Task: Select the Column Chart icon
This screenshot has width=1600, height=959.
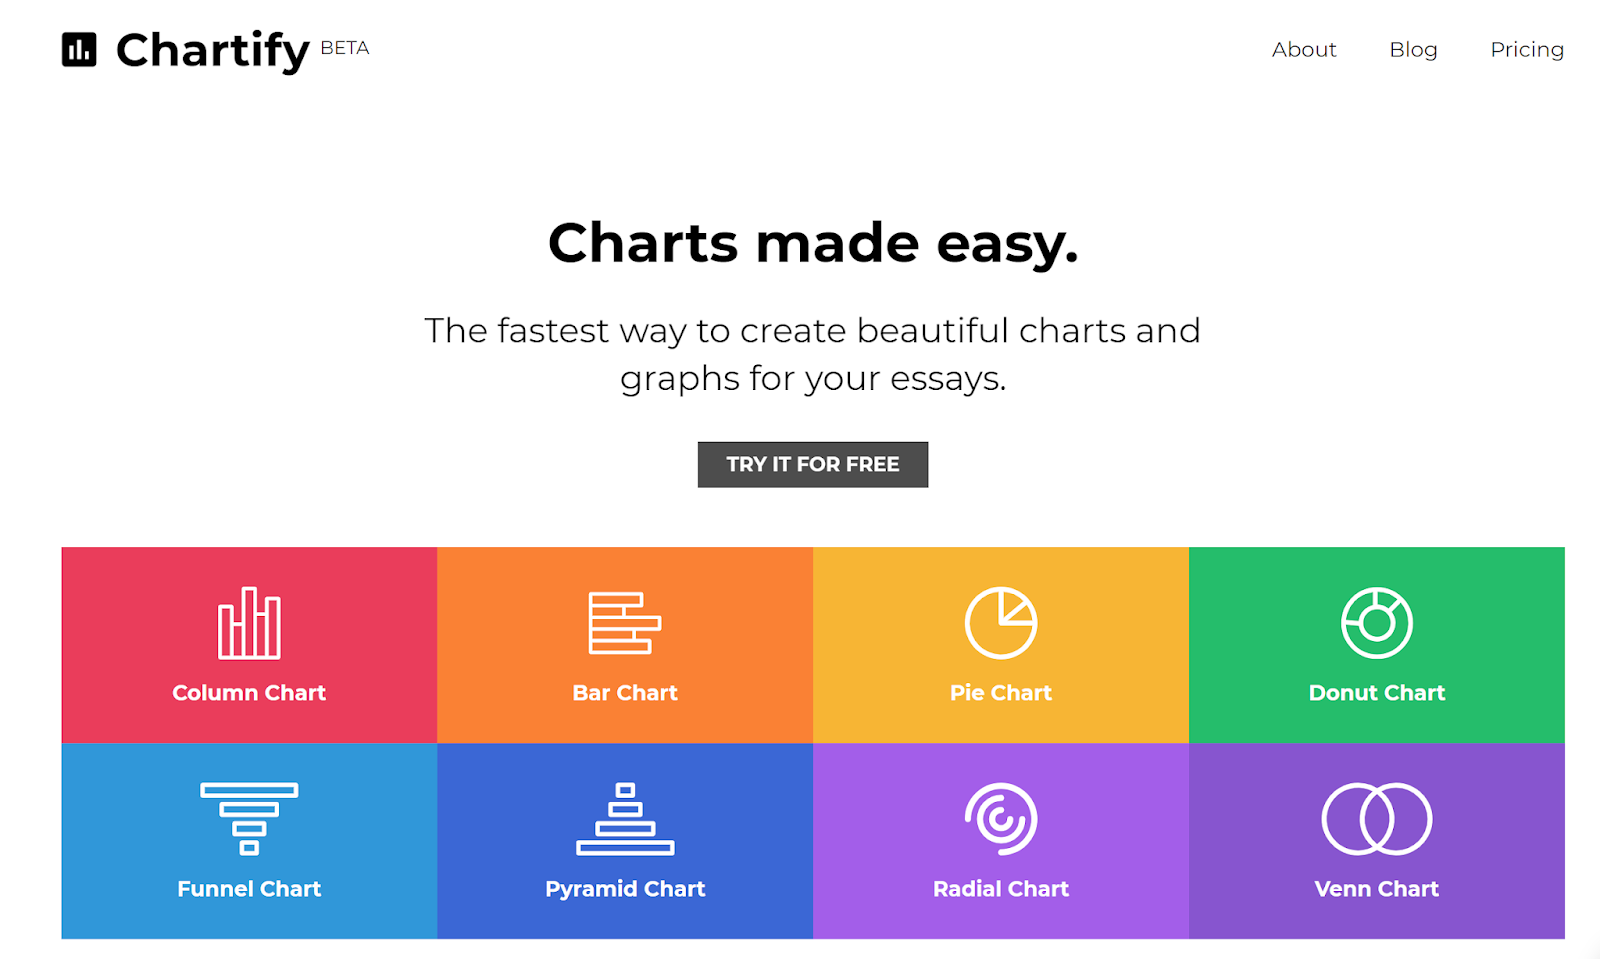Action: [248, 622]
